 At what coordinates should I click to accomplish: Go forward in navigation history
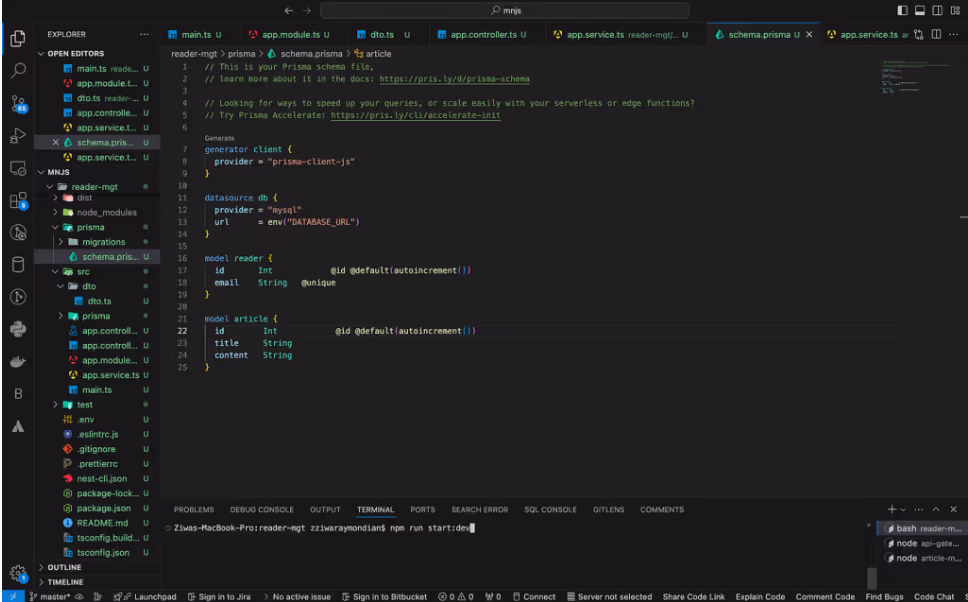(307, 10)
